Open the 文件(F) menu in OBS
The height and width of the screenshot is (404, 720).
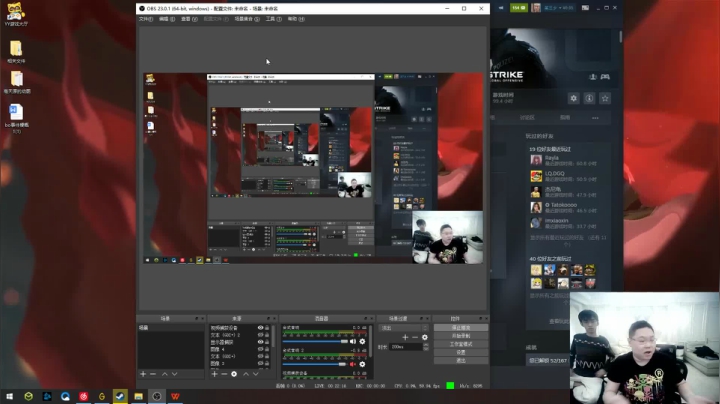tap(146, 19)
